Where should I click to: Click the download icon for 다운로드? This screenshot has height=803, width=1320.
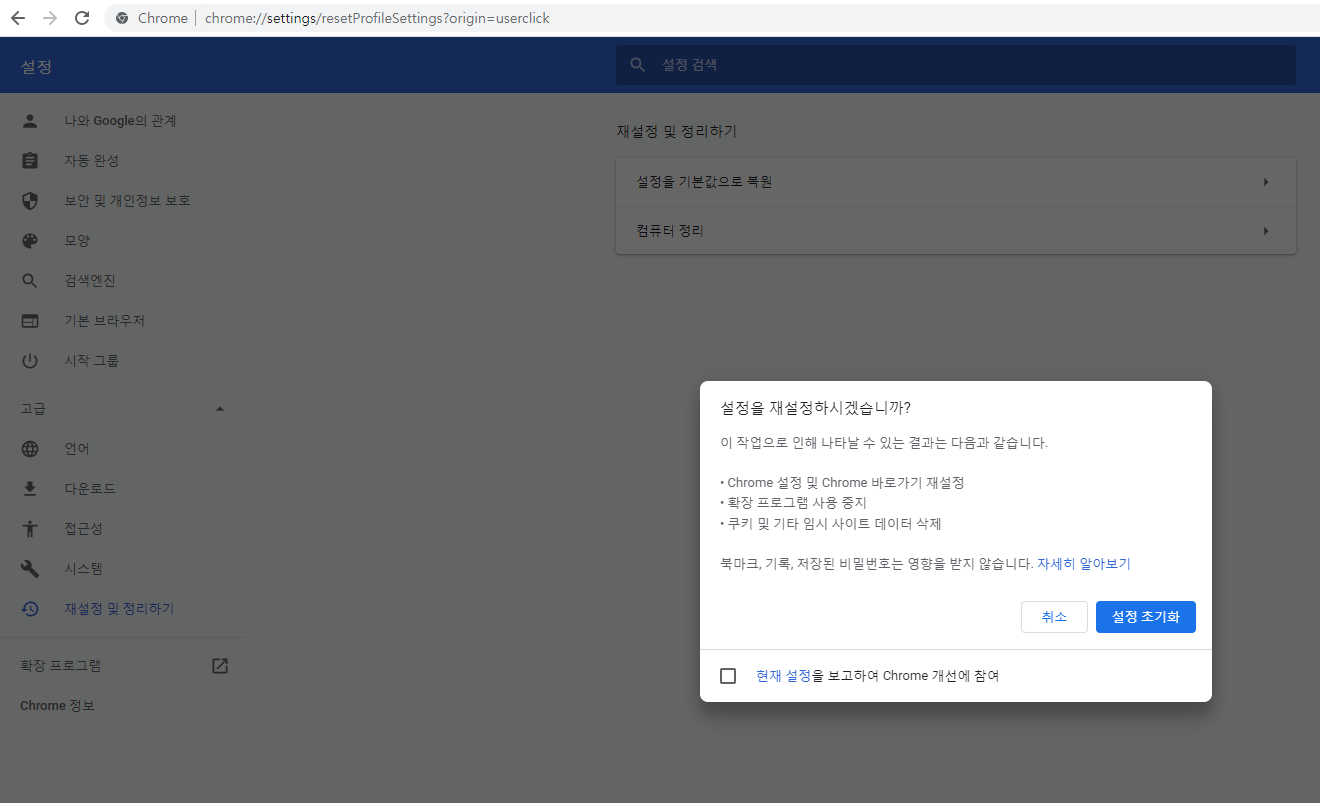pyautogui.click(x=30, y=489)
